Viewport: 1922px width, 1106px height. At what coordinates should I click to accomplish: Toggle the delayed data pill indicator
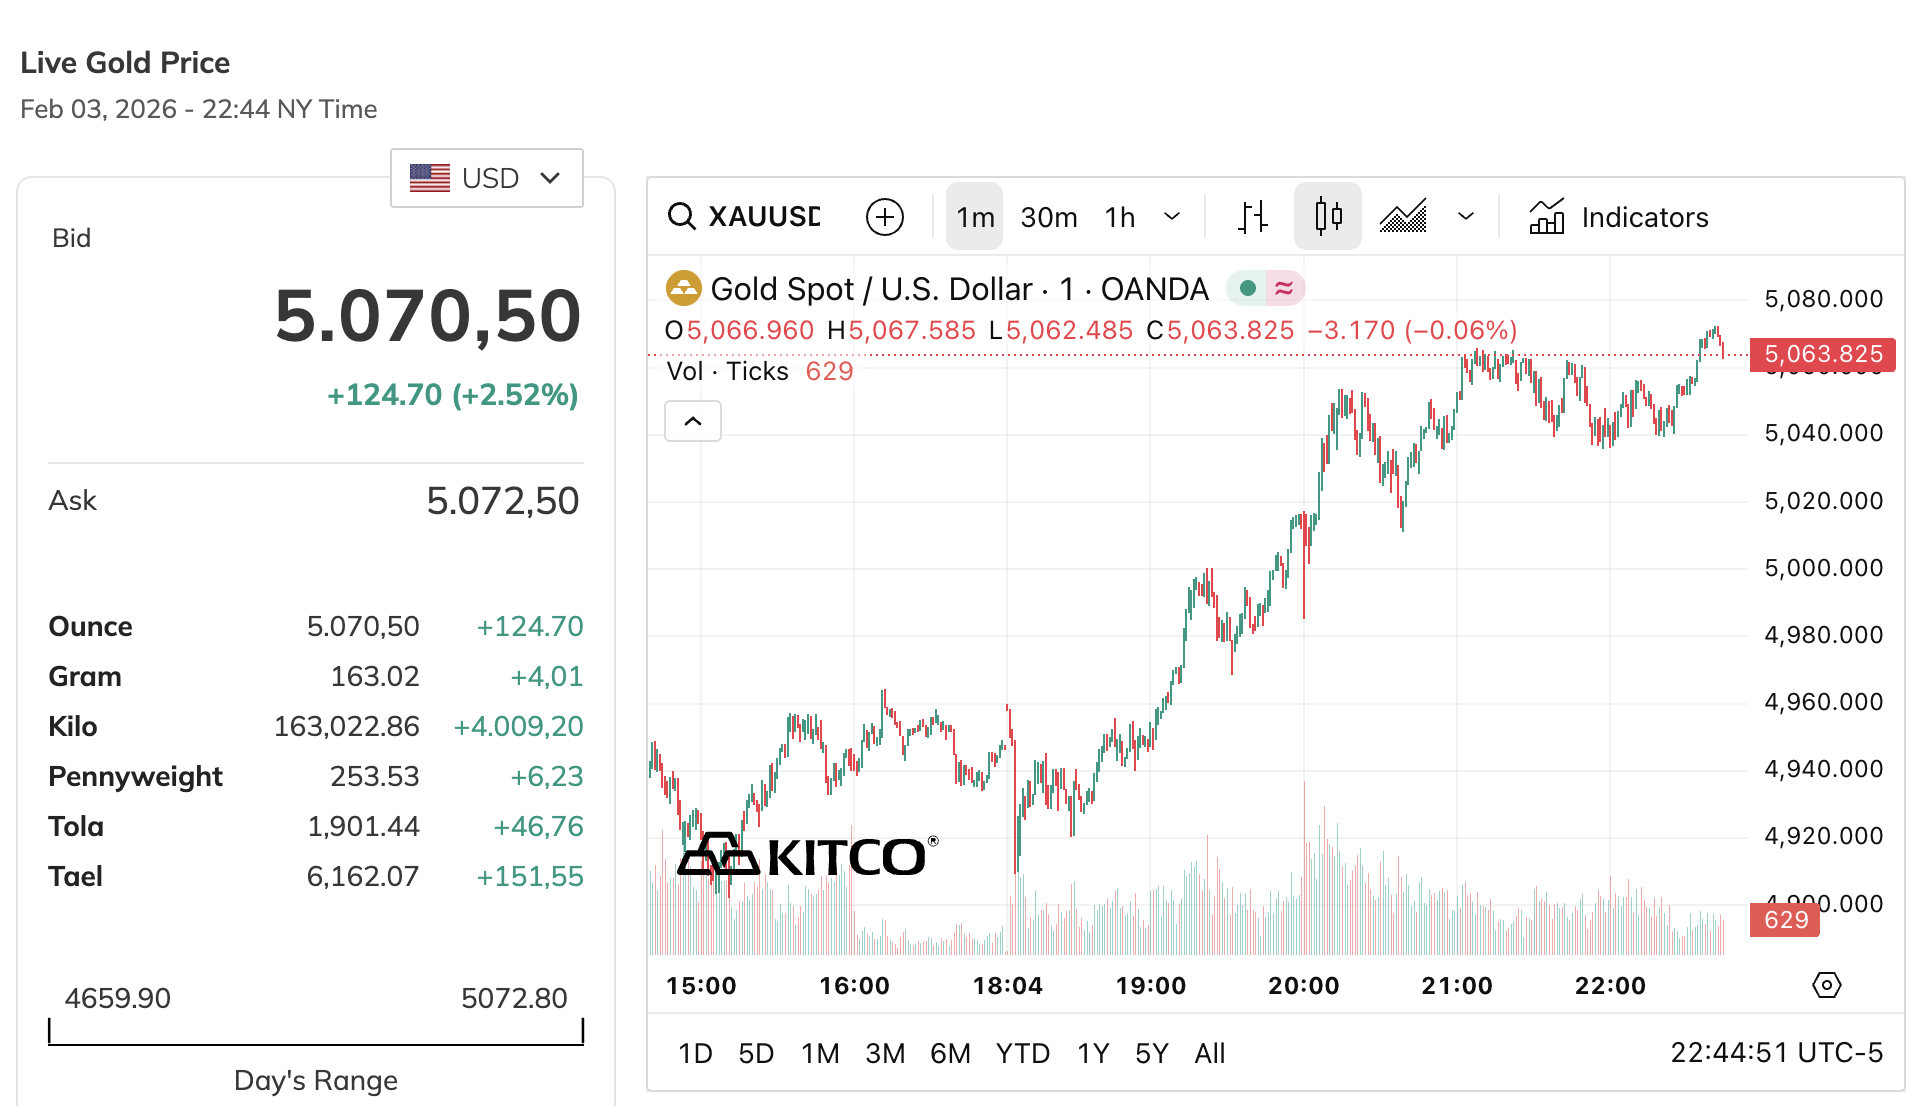pyautogui.click(x=1287, y=288)
